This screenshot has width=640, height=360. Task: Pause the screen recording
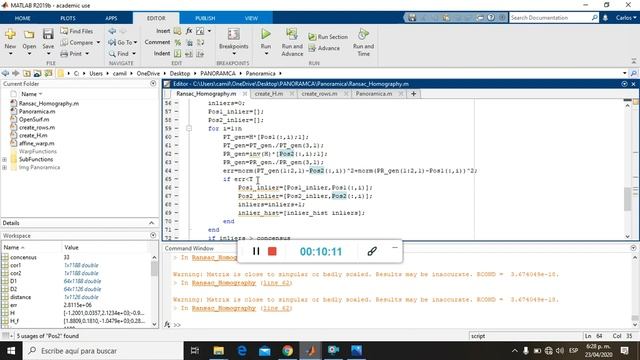tap(256, 251)
